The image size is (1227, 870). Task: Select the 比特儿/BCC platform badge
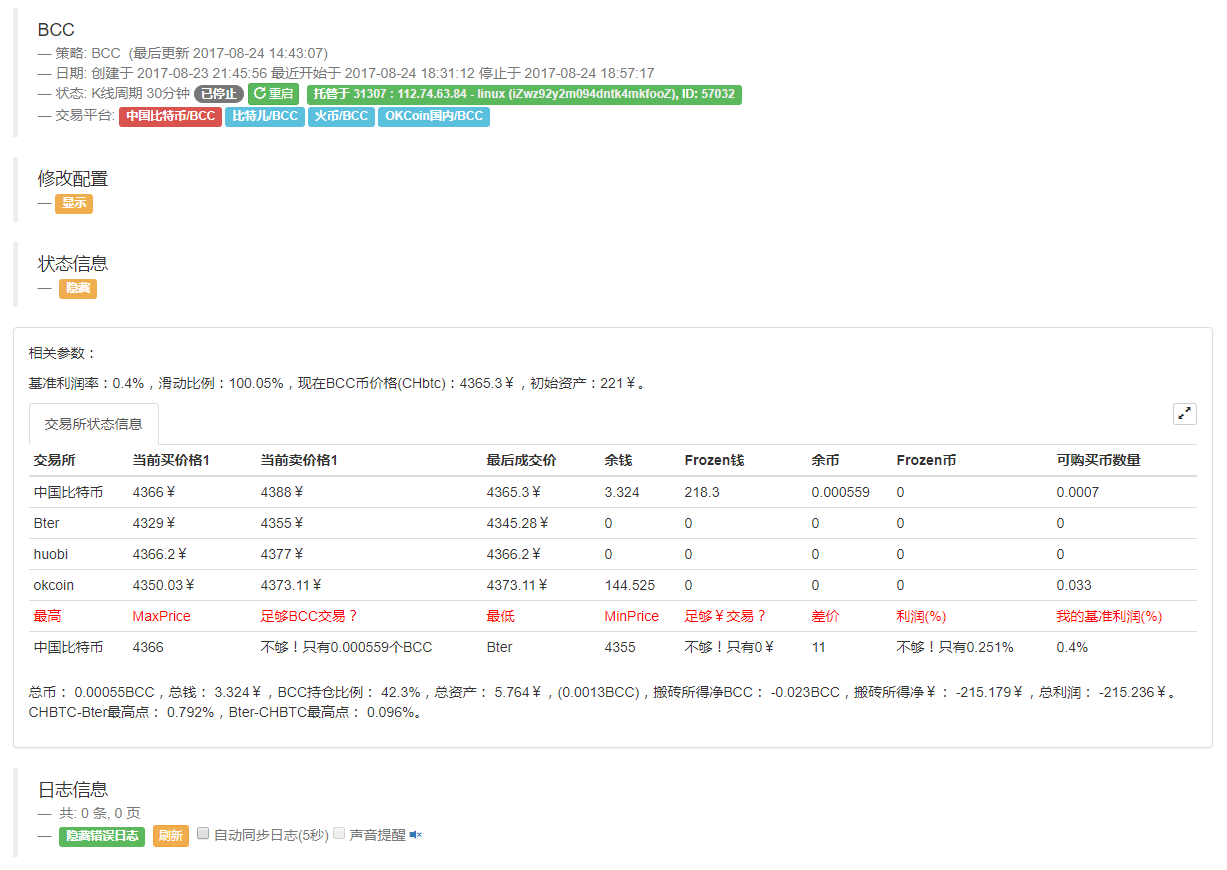pyautogui.click(x=265, y=116)
